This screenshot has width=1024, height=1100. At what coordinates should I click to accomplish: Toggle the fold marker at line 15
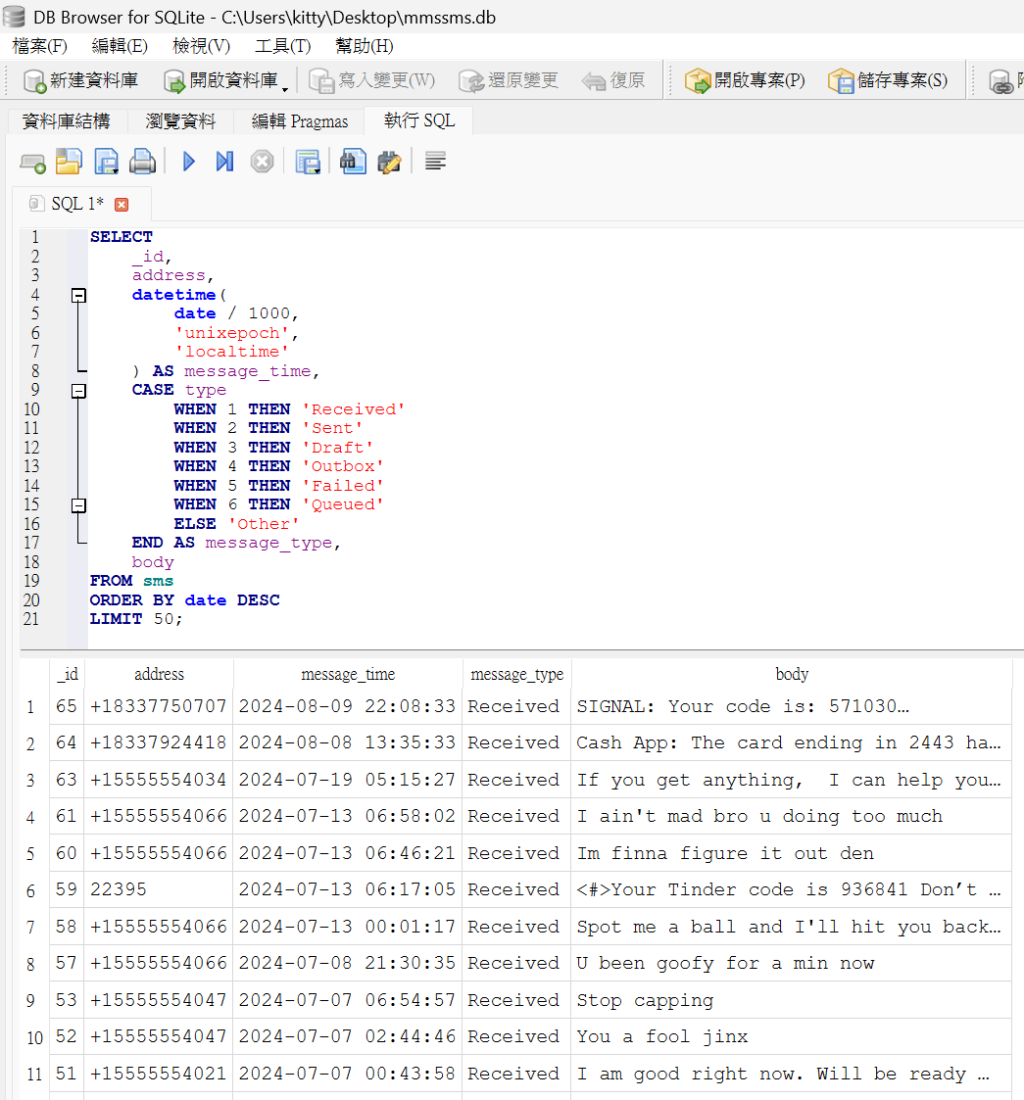79,505
